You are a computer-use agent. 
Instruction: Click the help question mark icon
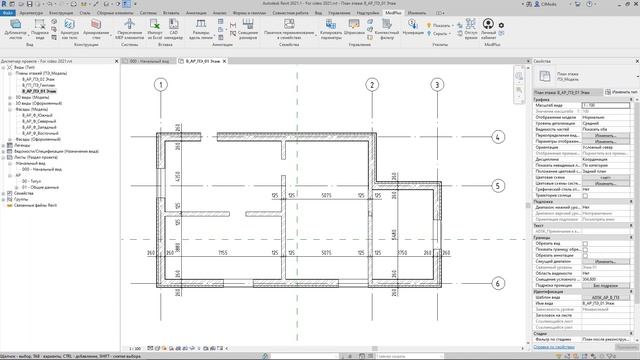point(589,4)
